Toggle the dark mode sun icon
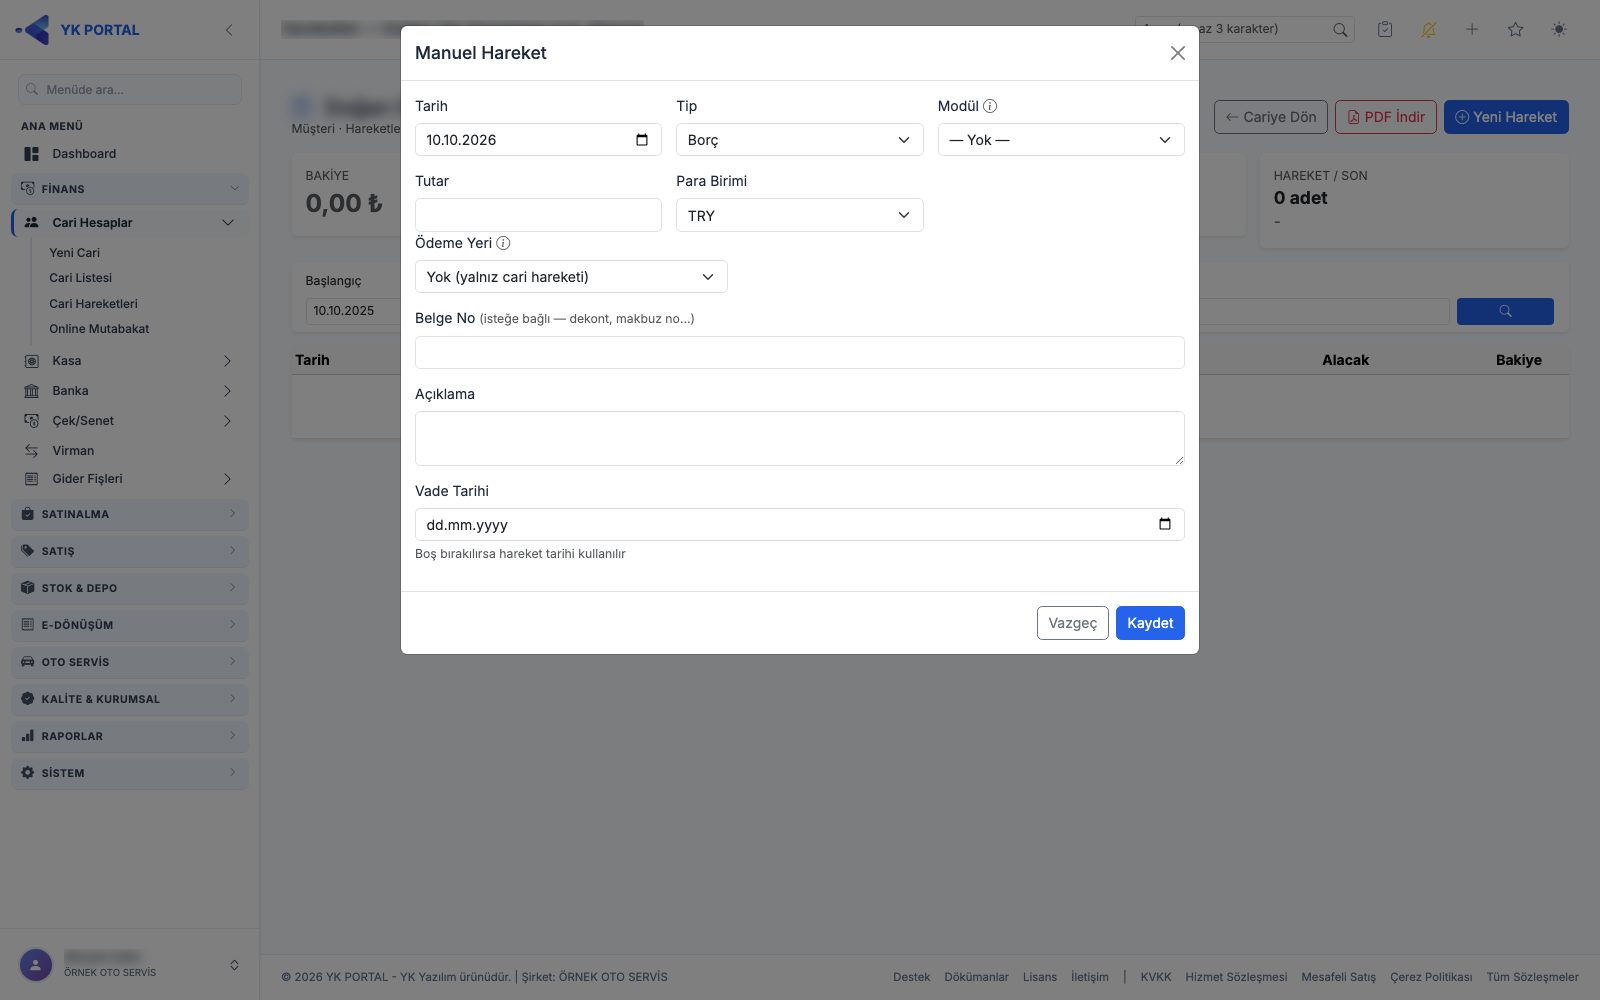The height and width of the screenshot is (1000, 1600). click(1559, 29)
